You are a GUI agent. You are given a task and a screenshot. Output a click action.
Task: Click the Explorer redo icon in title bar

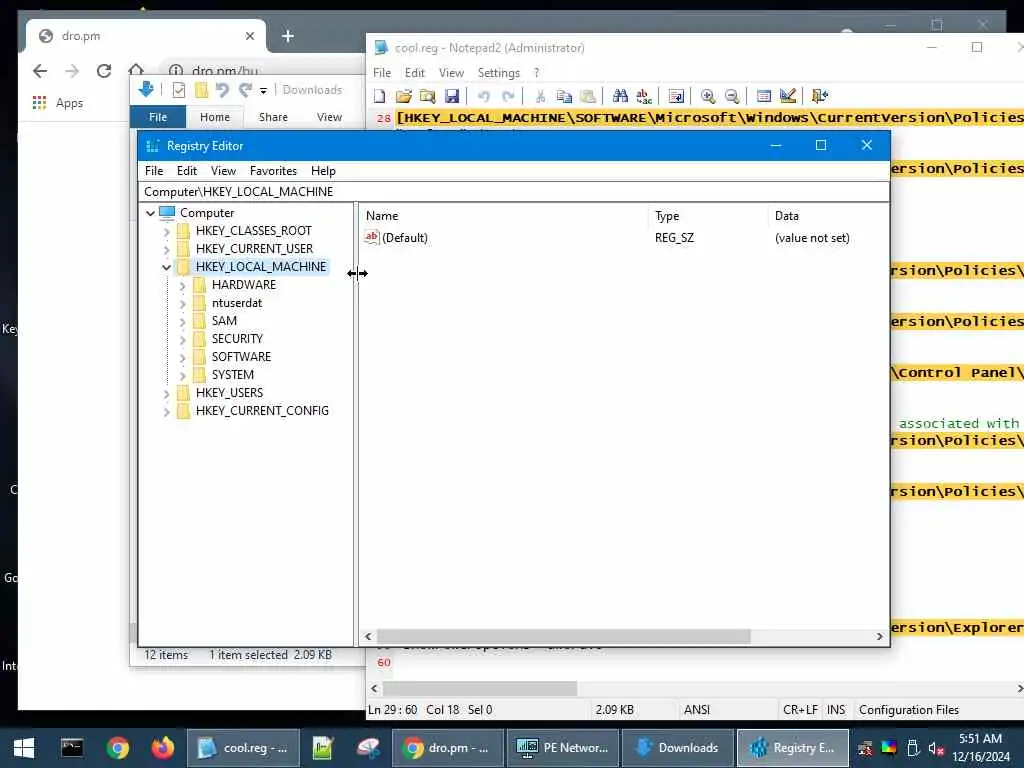(245, 90)
